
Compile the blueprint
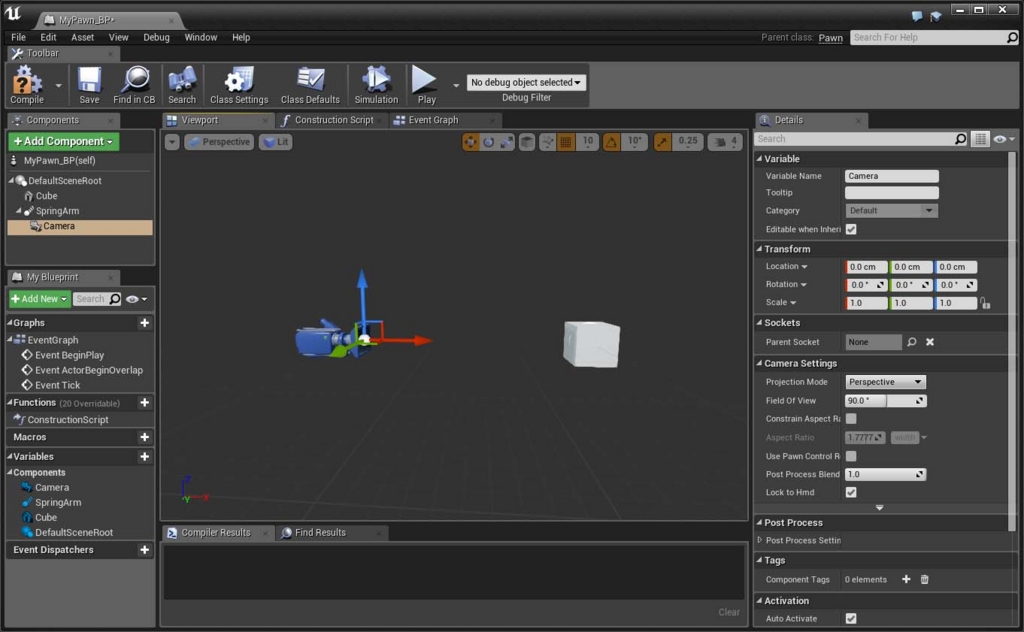click(27, 85)
